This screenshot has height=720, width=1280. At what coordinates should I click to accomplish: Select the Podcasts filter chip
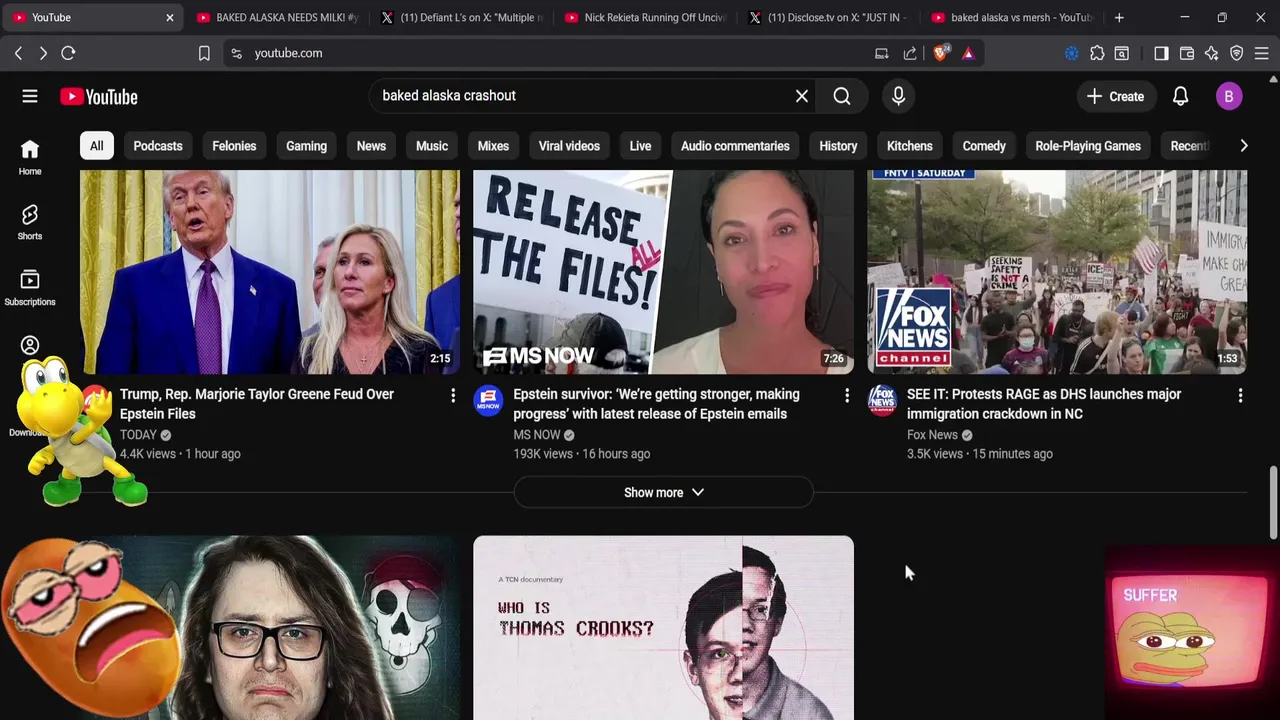click(158, 146)
